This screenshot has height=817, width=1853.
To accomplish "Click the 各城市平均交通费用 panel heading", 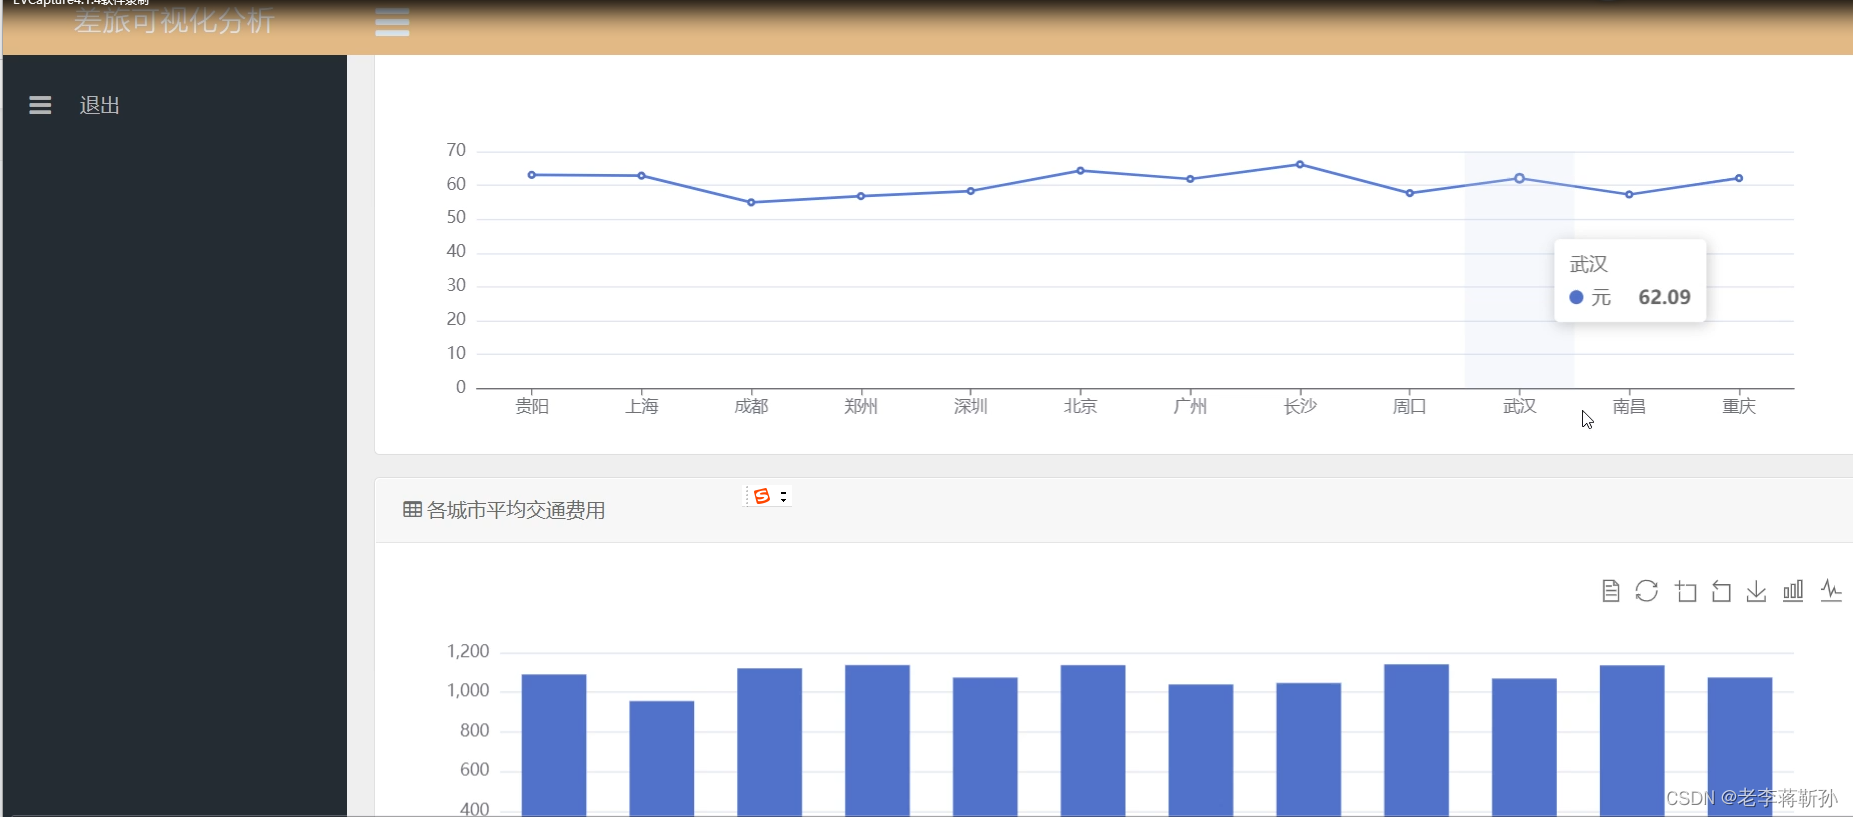I will 516,510.
